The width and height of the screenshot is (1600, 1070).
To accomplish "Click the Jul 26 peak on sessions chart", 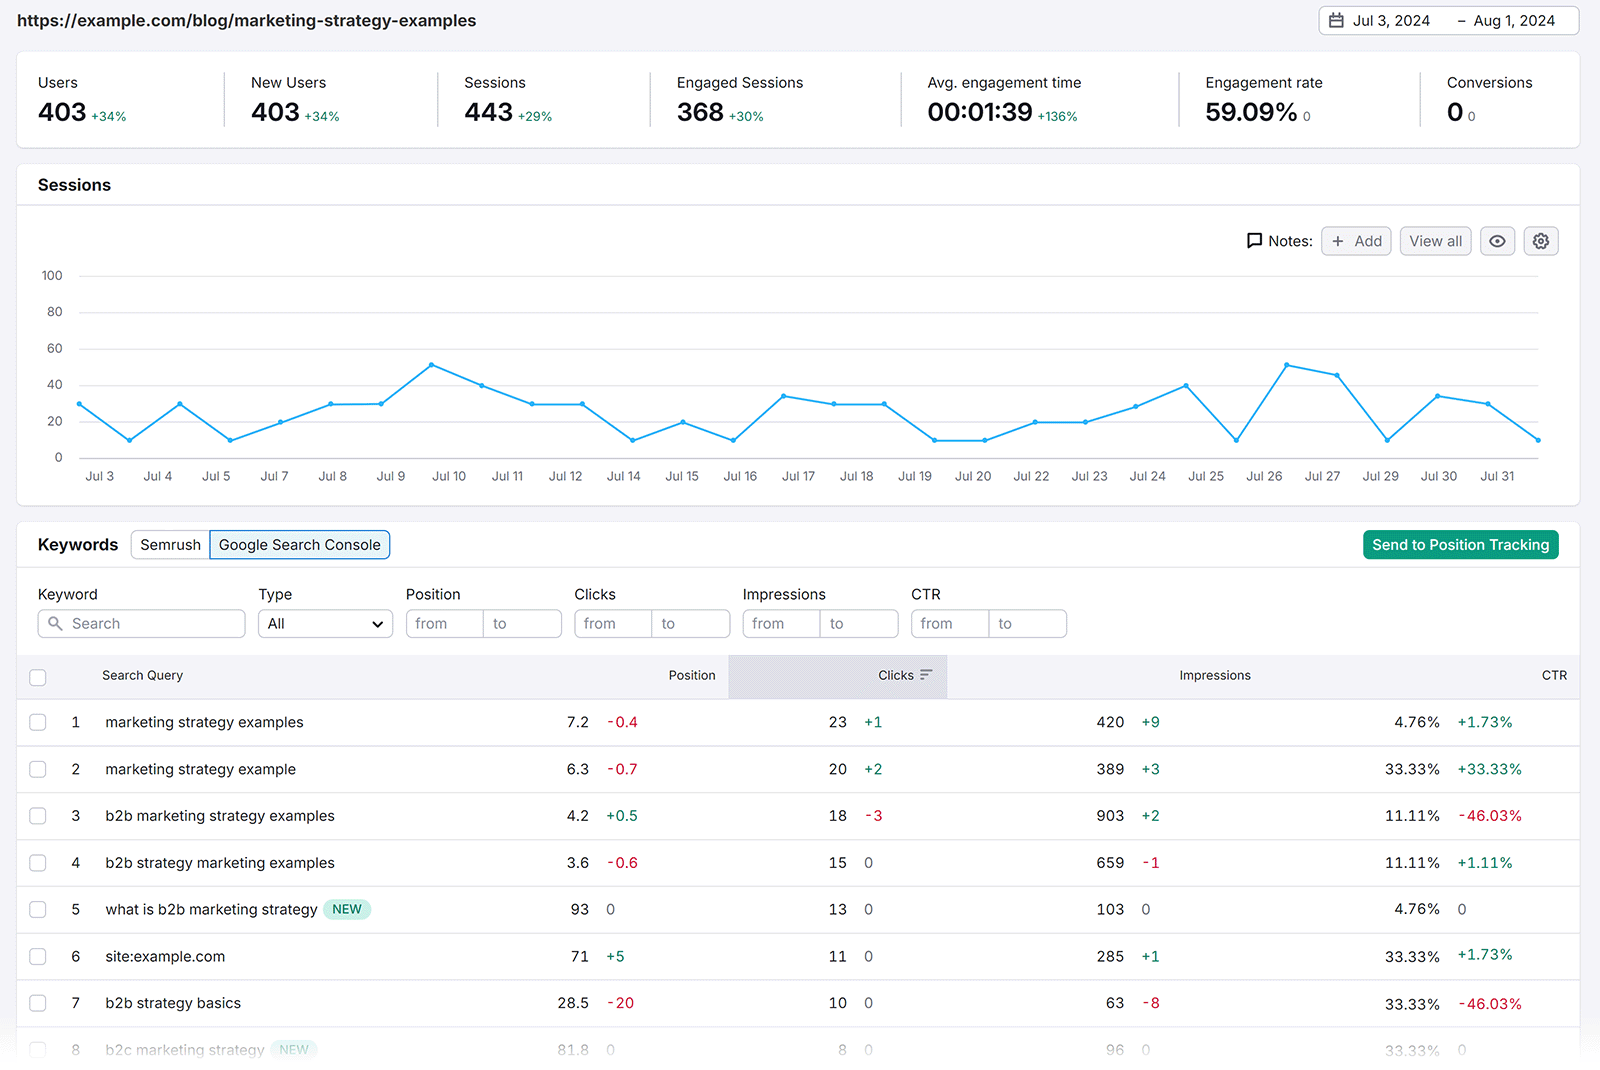I will click(1286, 365).
